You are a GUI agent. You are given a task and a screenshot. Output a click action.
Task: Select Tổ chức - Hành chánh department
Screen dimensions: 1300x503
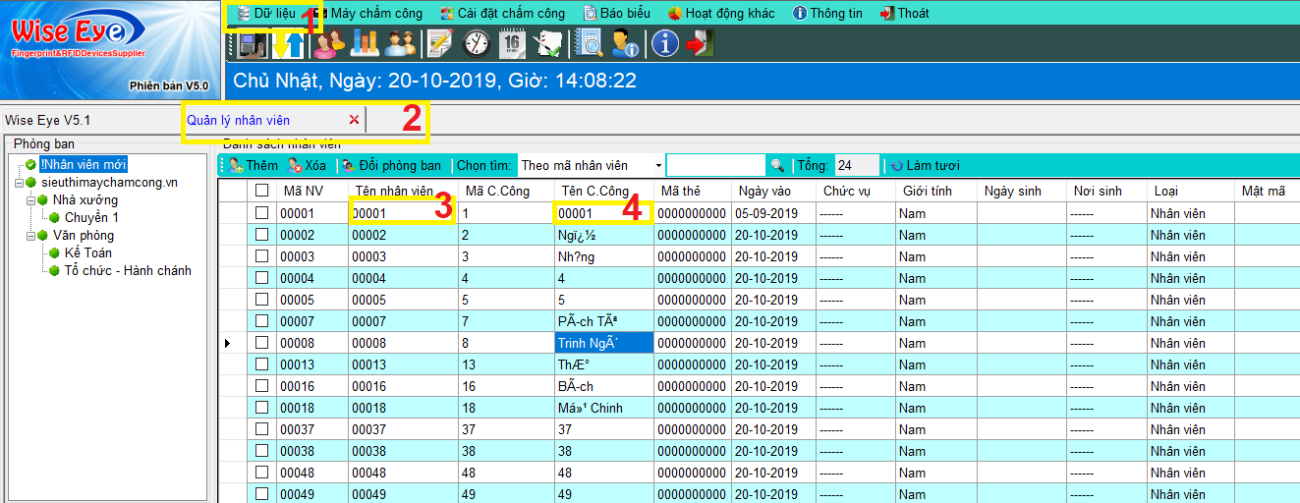pyautogui.click(x=128, y=271)
